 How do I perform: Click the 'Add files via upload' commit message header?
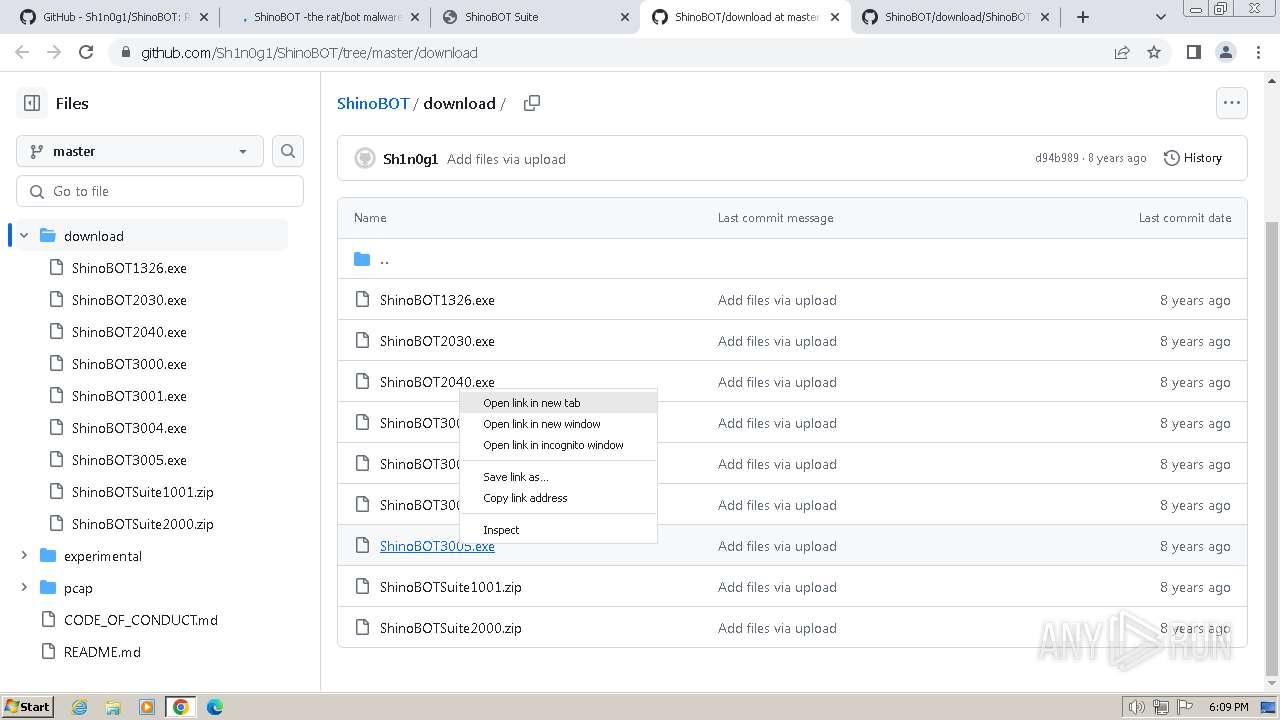point(506,159)
